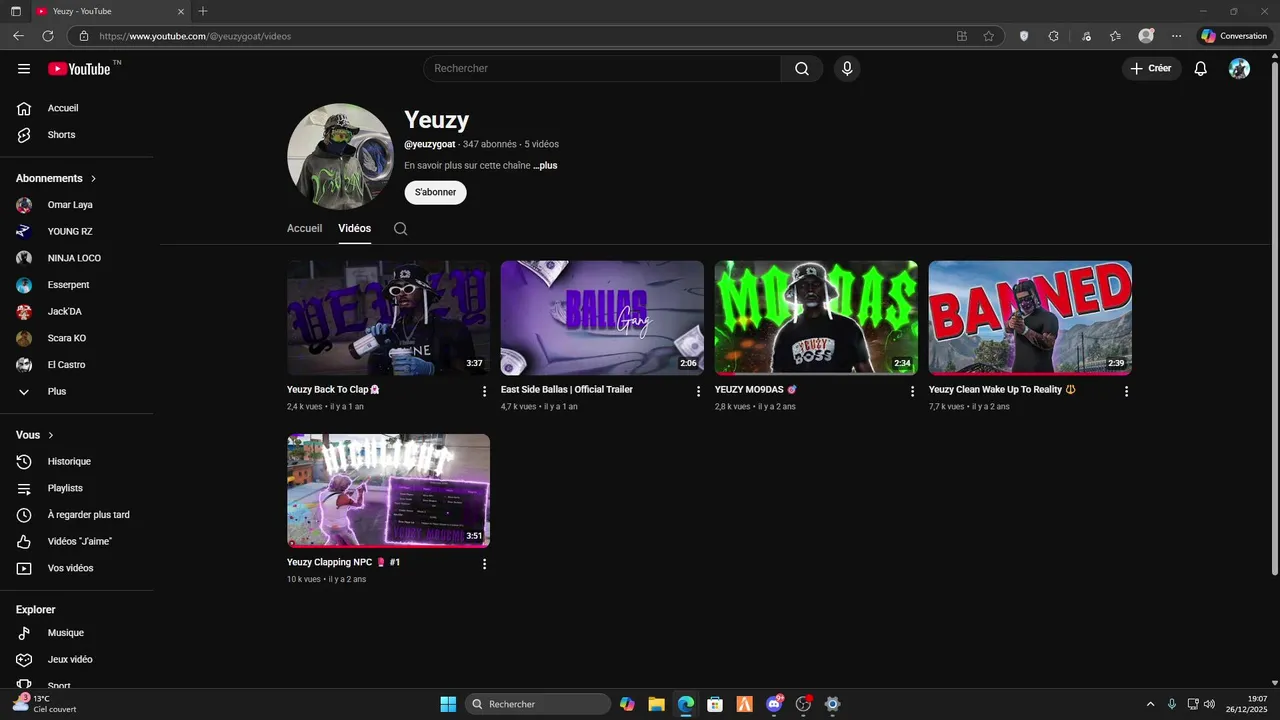Open options for East Side Ballas trailer

699,391
